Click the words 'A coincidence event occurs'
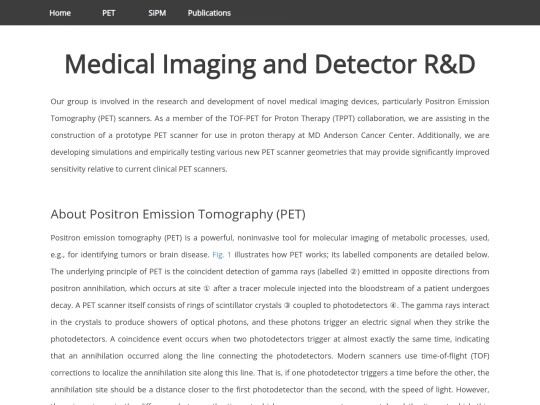This screenshot has height=405, width=540. (159, 339)
